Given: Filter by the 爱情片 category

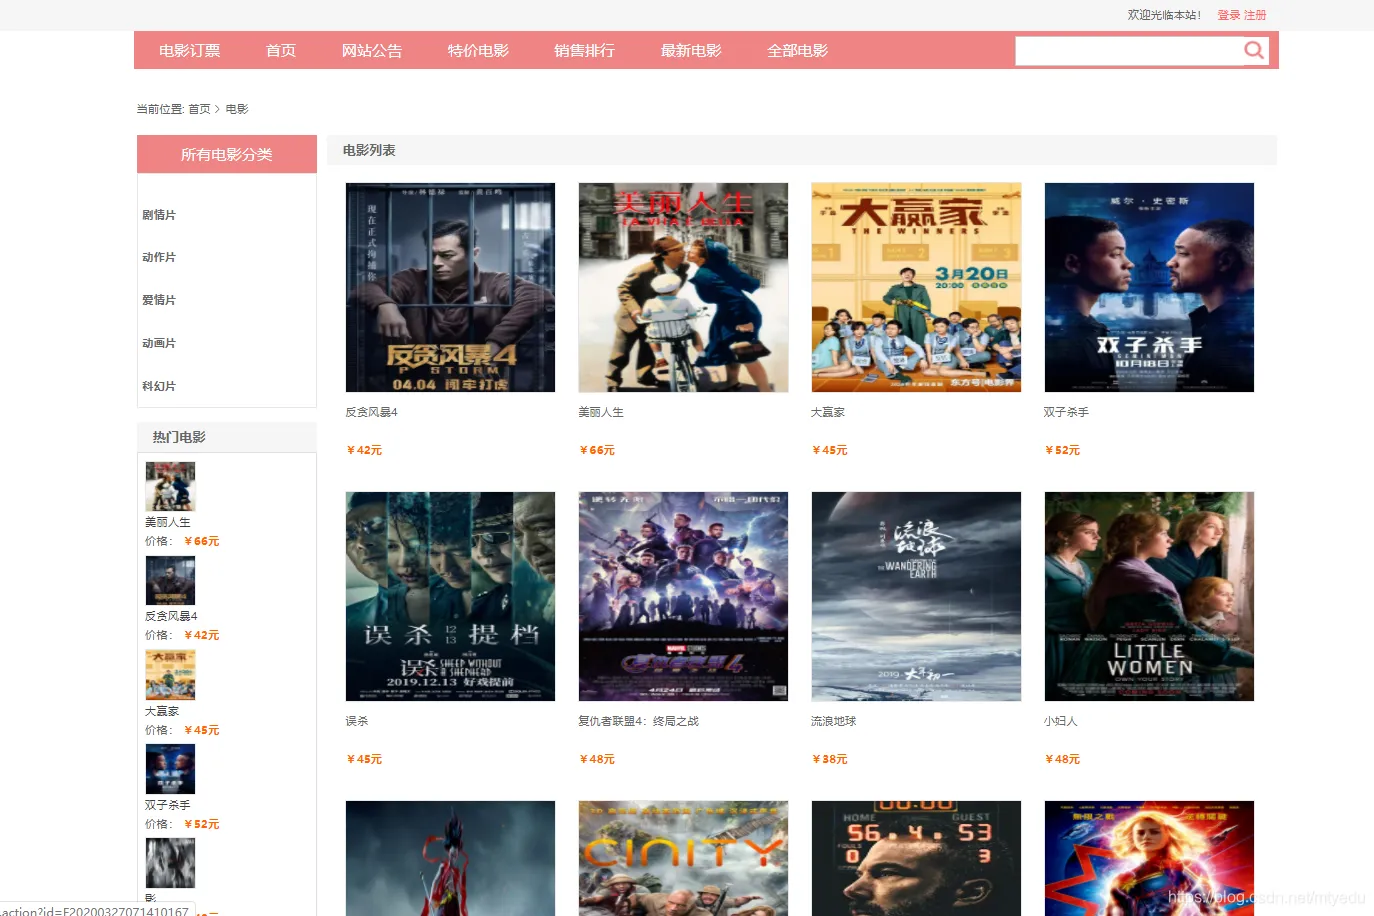Looking at the screenshot, I should click(159, 300).
